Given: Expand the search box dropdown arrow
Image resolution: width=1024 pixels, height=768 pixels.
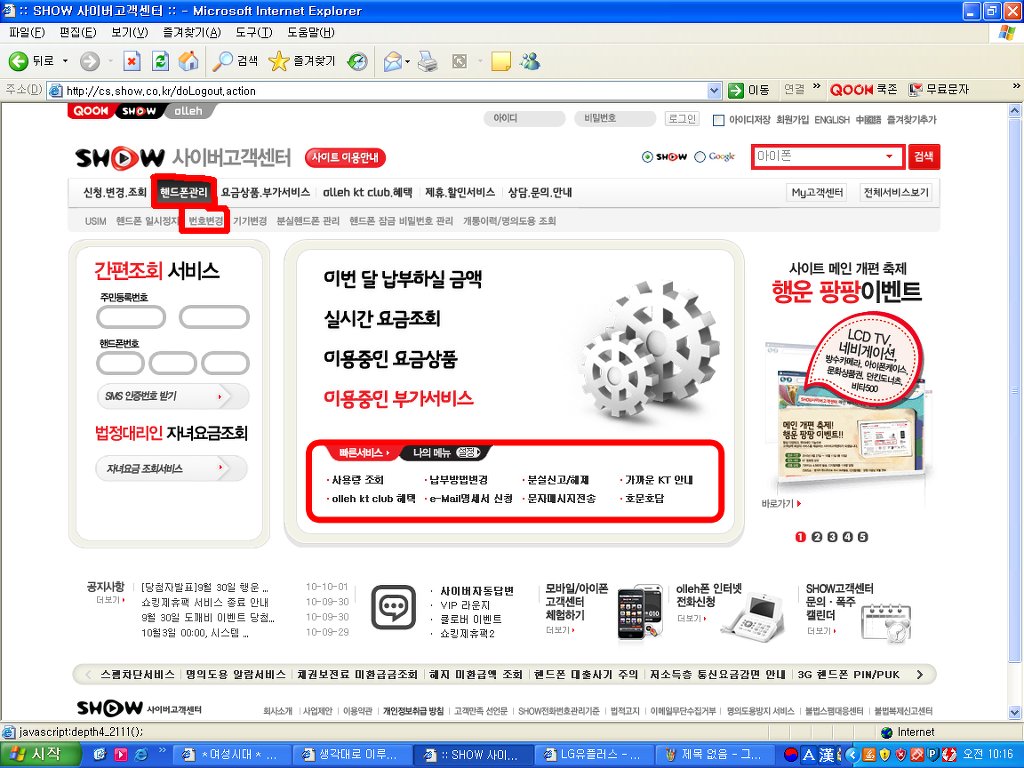Looking at the screenshot, I should click(889, 156).
